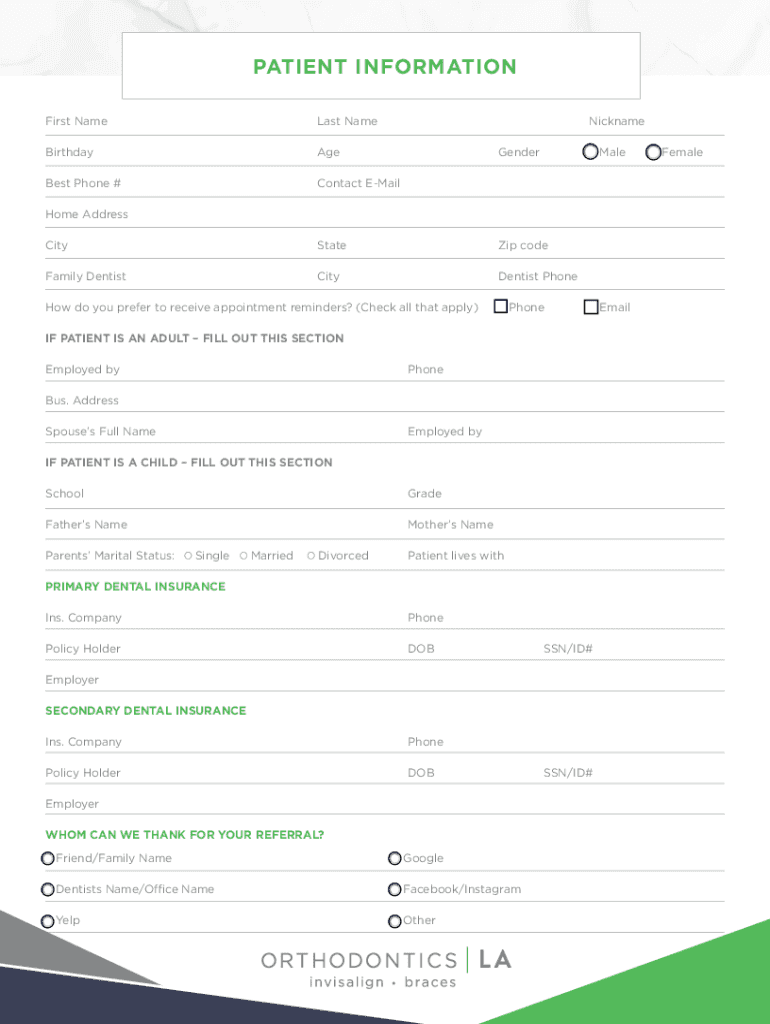Select the Male gender radio button
Image resolution: width=770 pixels, height=1024 pixels.
[x=591, y=152]
